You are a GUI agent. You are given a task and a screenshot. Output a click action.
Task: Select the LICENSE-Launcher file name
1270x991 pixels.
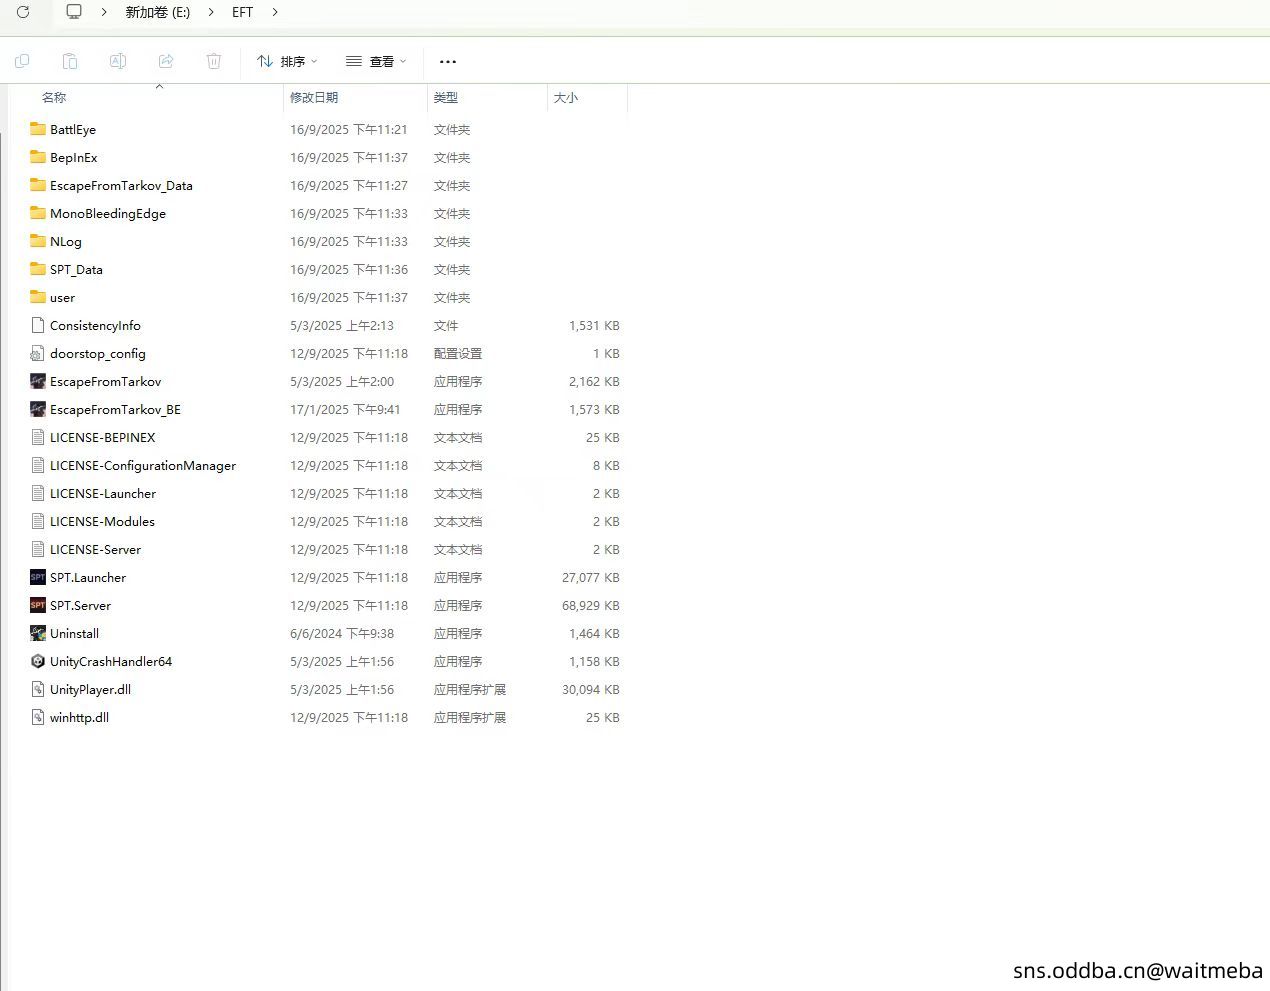(103, 493)
